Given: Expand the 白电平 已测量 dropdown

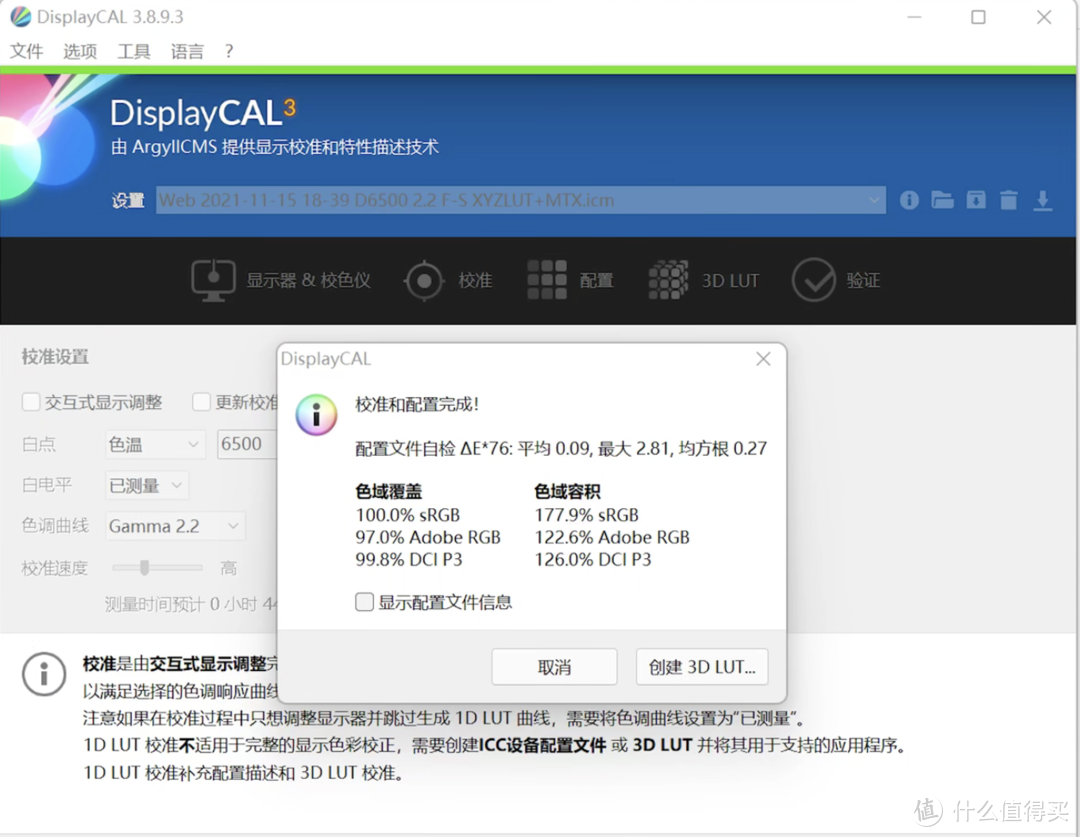Looking at the screenshot, I should point(146,485).
